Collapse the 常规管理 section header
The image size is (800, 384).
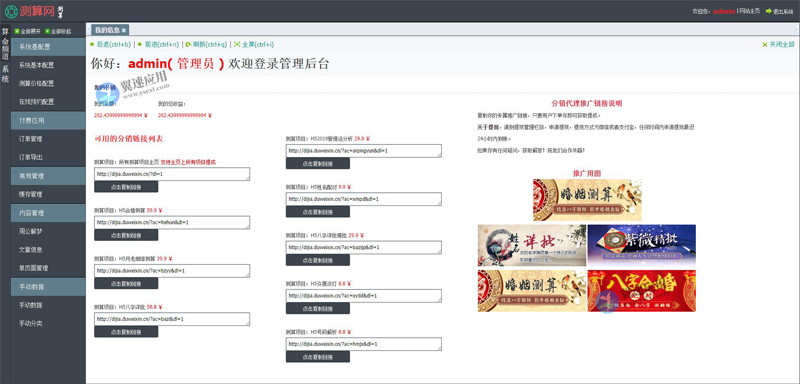48,176
